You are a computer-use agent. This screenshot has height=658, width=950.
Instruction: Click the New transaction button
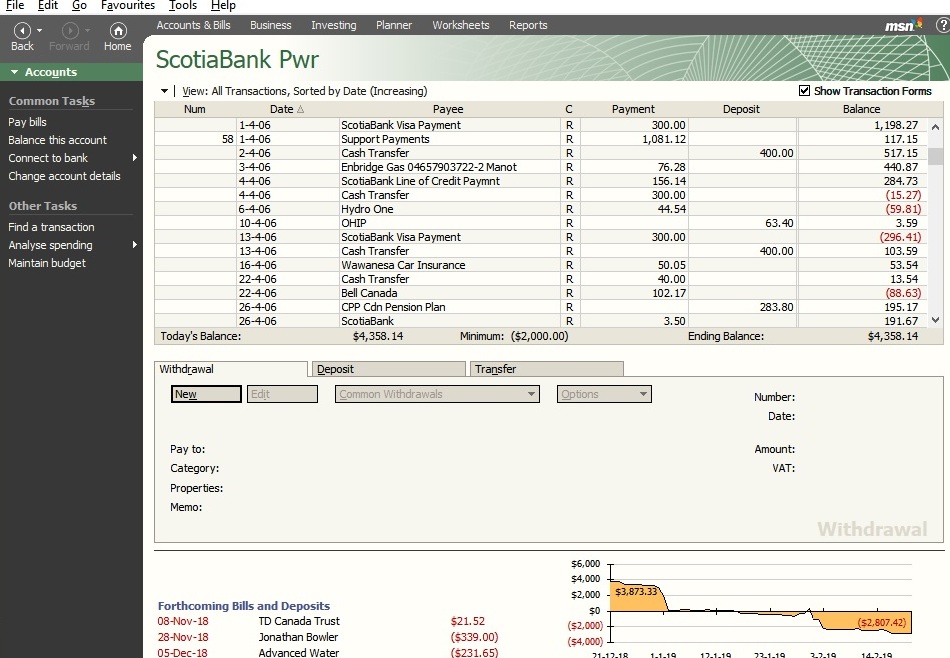[x=206, y=394]
